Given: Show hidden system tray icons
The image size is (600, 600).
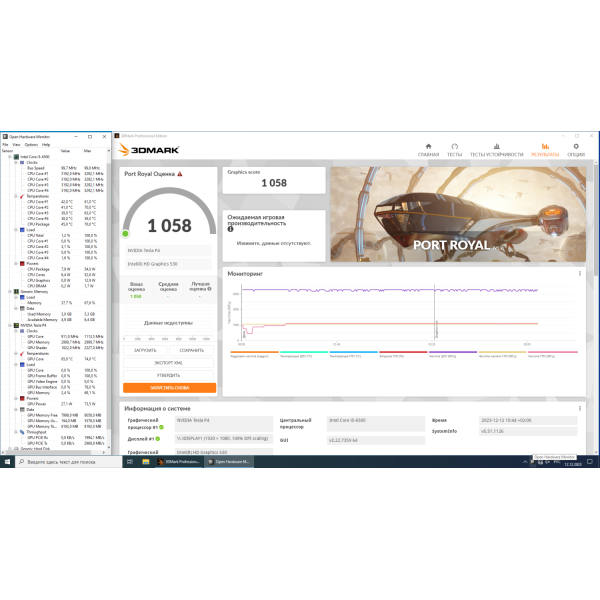Looking at the screenshot, I should click(x=525, y=462).
